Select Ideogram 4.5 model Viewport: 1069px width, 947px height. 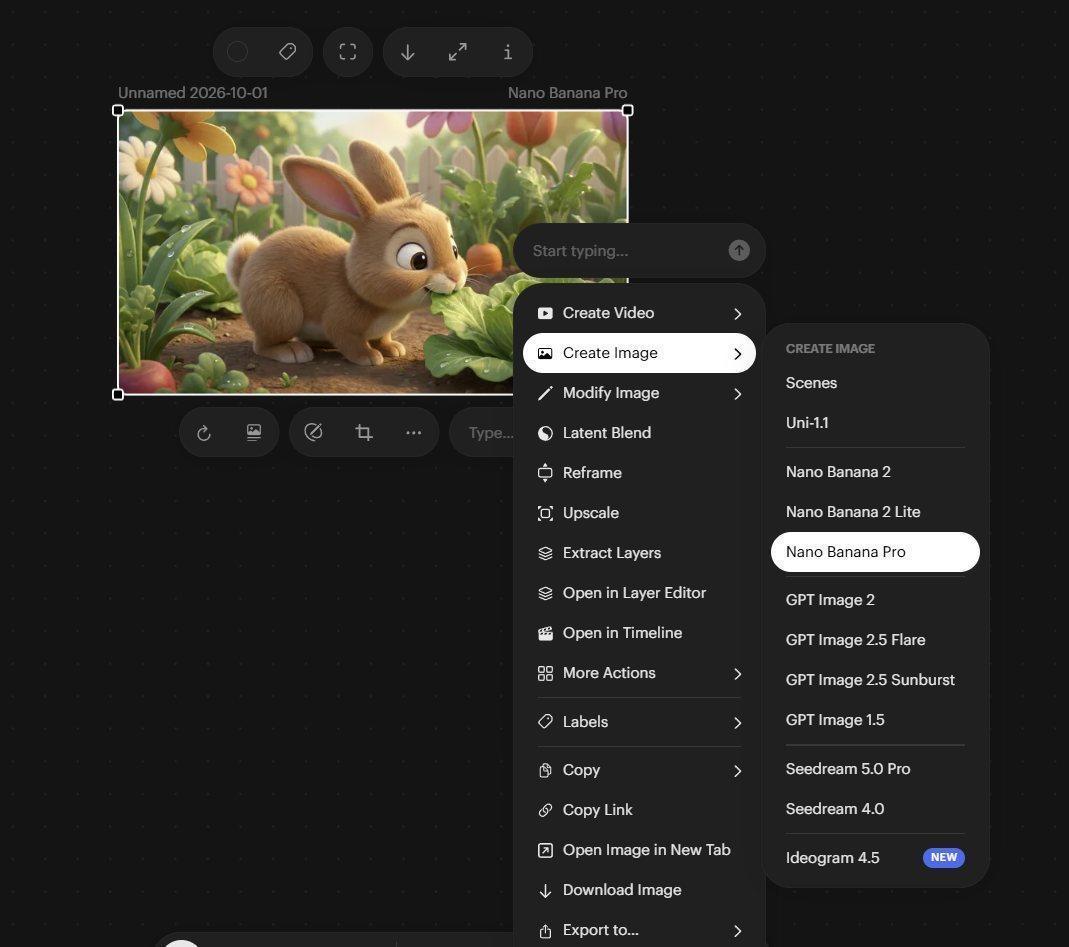tap(875, 858)
